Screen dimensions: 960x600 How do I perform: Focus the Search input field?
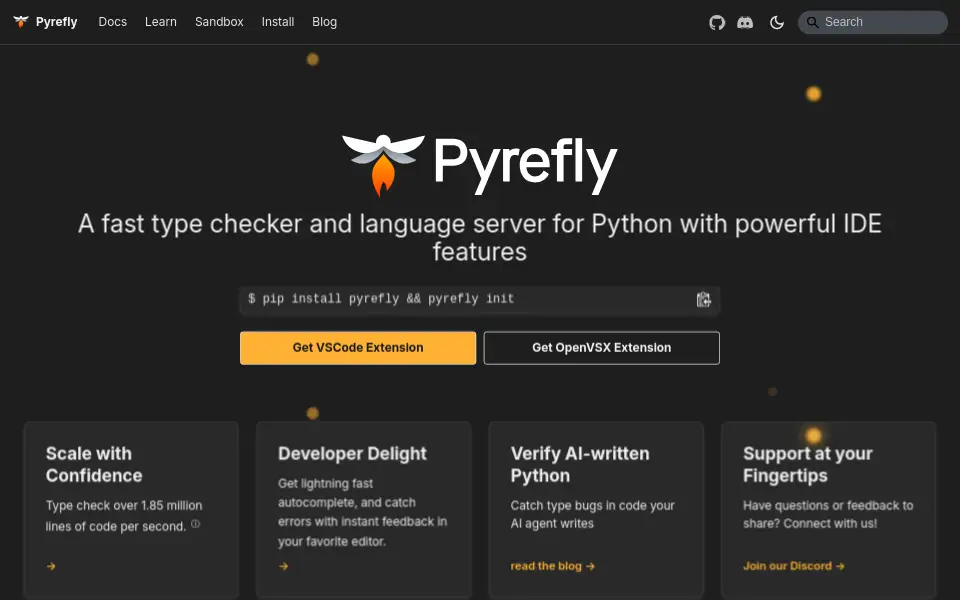872,22
